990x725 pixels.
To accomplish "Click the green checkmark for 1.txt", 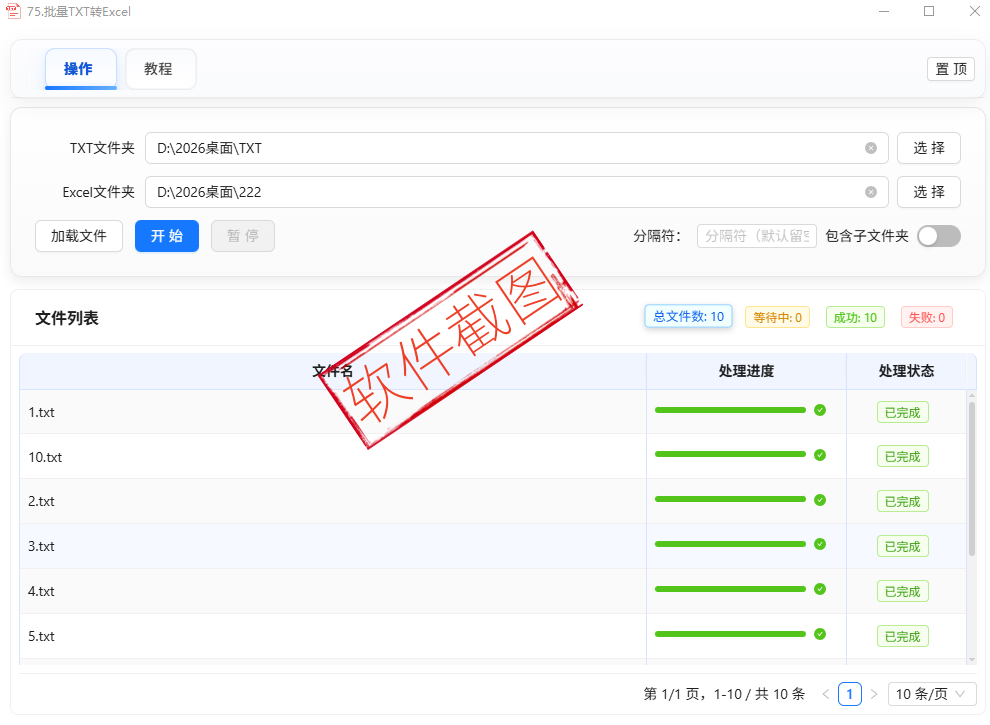I will tap(820, 410).
